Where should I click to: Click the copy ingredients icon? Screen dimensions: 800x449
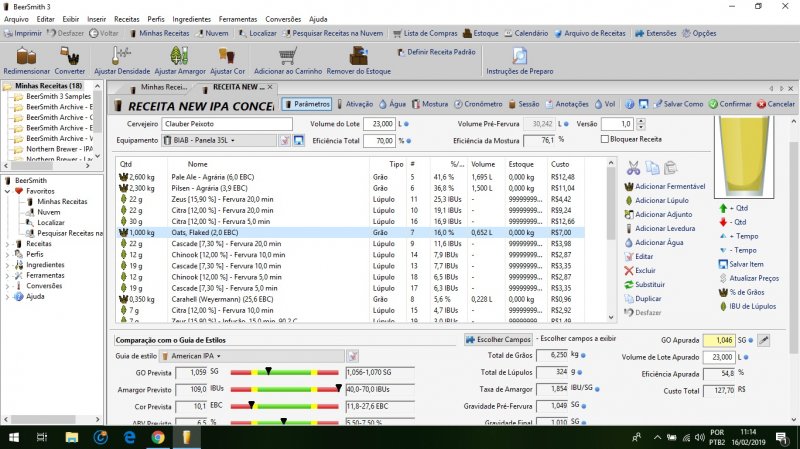pos(652,167)
